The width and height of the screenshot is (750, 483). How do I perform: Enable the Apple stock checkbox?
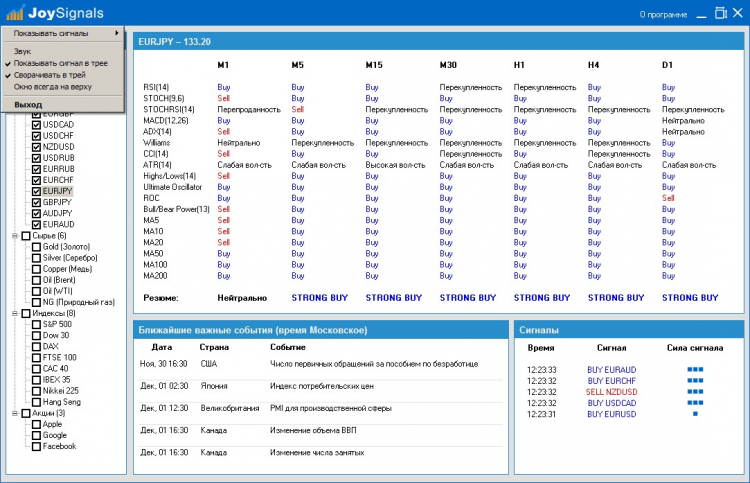pyautogui.click(x=36, y=424)
